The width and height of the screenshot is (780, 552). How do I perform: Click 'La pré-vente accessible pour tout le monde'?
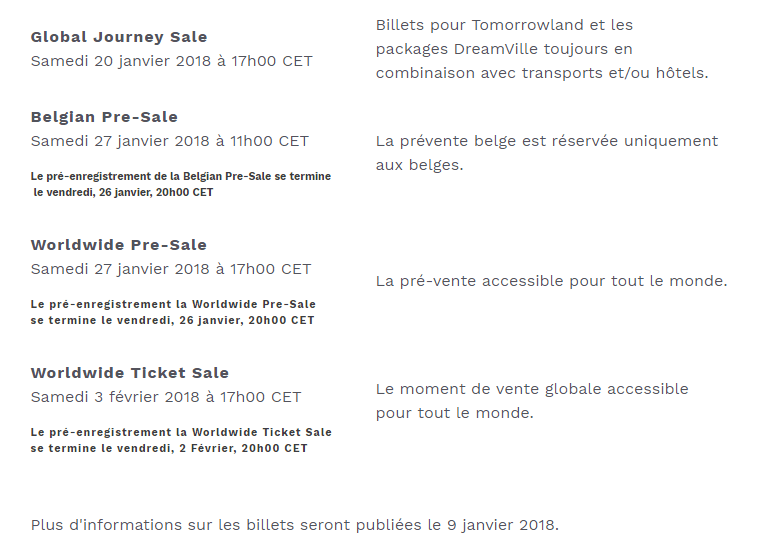pos(552,281)
